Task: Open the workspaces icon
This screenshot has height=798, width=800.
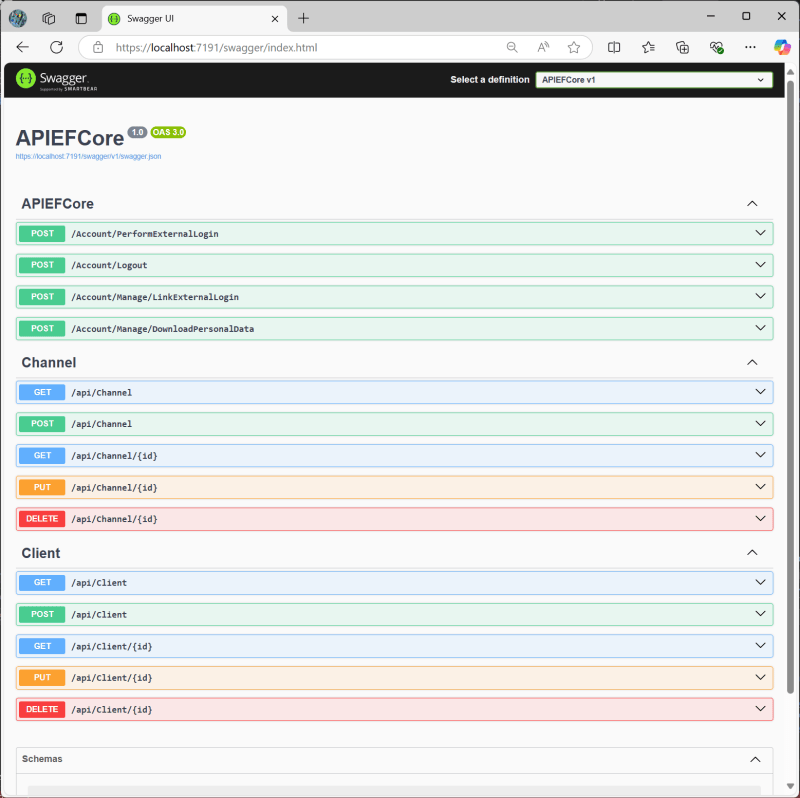Action: [49, 18]
